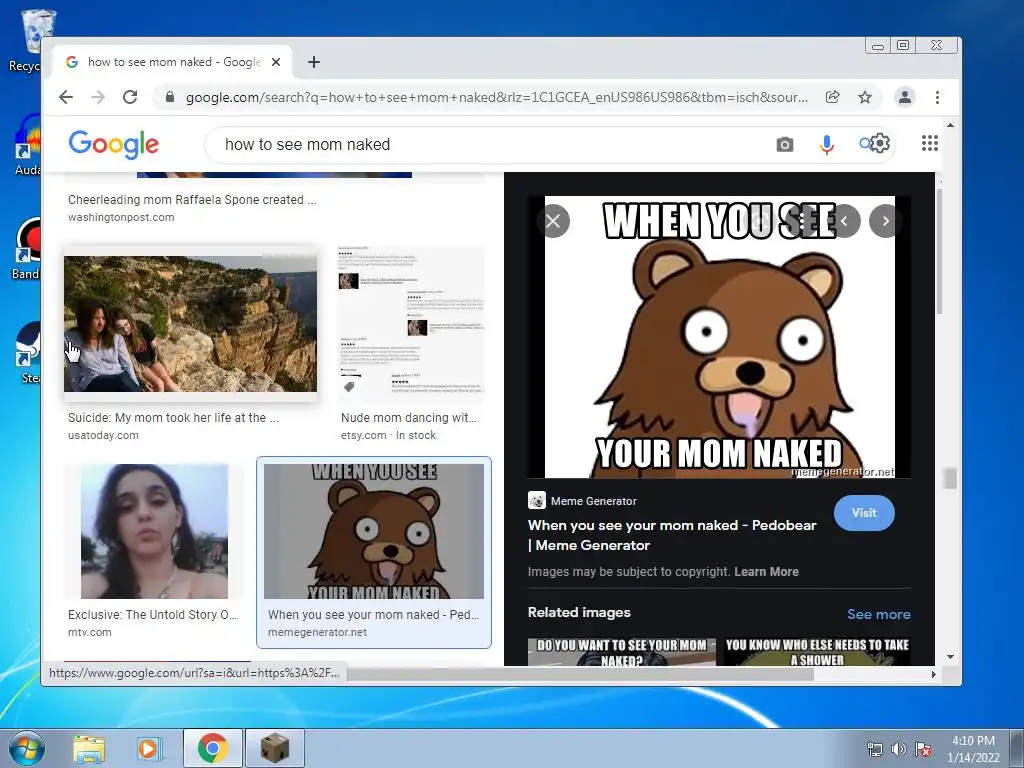Click washingtonpost.com source text
The width and height of the screenshot is (1024, 768).
[121, 217]
